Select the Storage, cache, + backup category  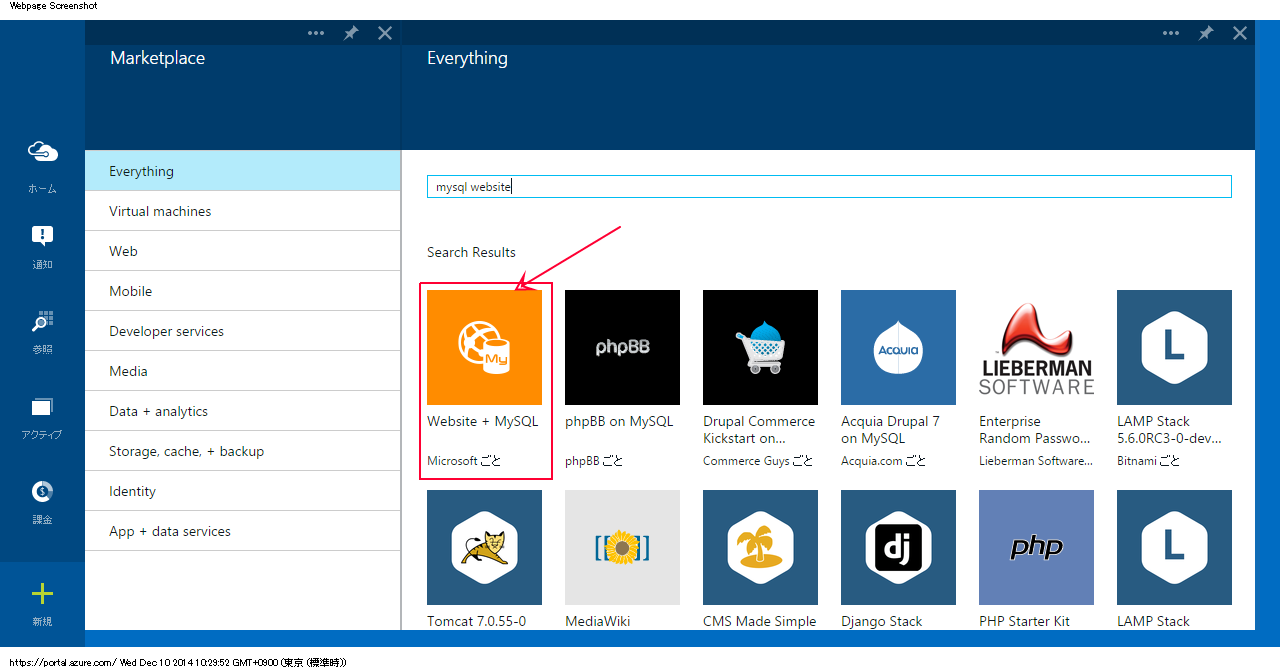click(242, 451)
